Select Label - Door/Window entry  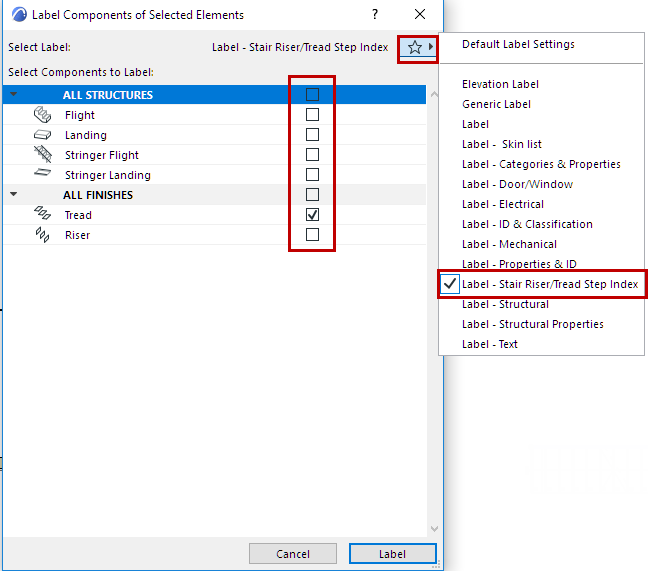pos(517,184)
